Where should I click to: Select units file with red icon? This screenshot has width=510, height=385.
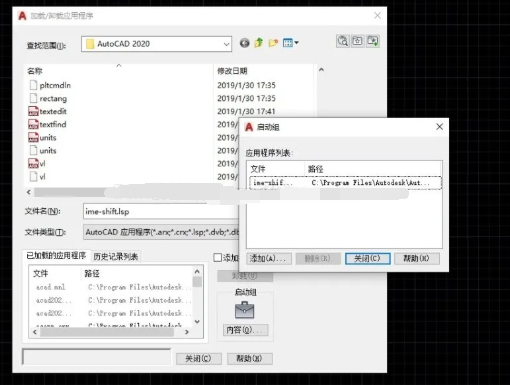pos(43,137)
